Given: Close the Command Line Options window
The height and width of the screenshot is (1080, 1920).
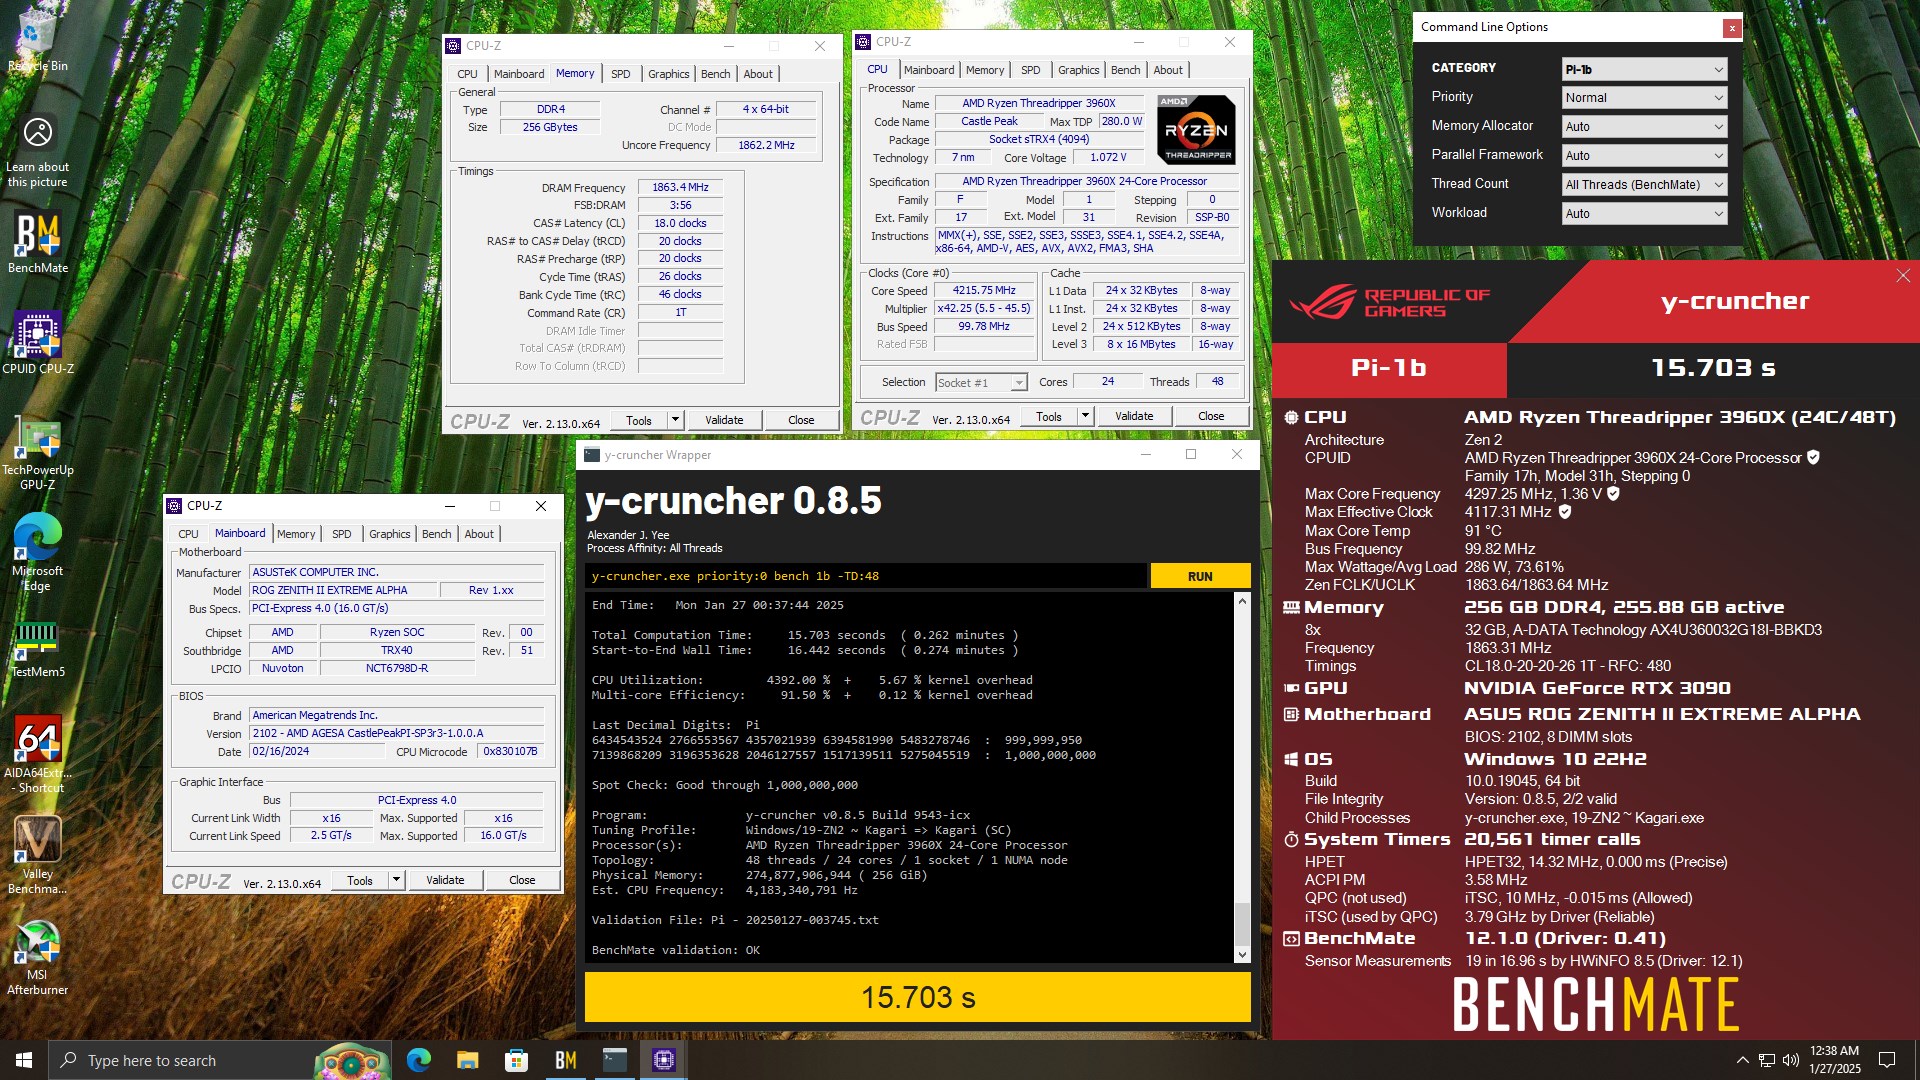Looking at the screenshot, I should [x=1731, y=28].
